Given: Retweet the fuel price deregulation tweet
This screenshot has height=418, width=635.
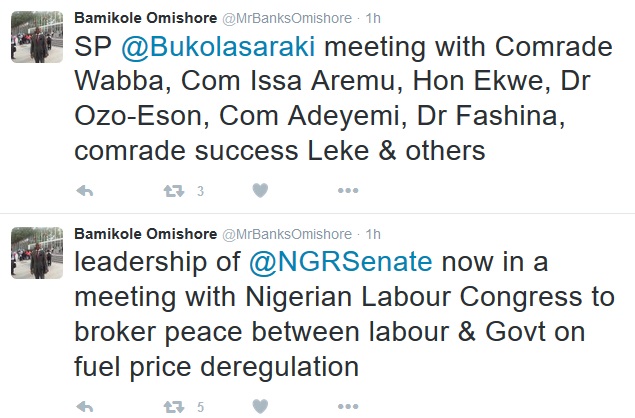Looking at the screenshot, I should [x=173, y=406].
